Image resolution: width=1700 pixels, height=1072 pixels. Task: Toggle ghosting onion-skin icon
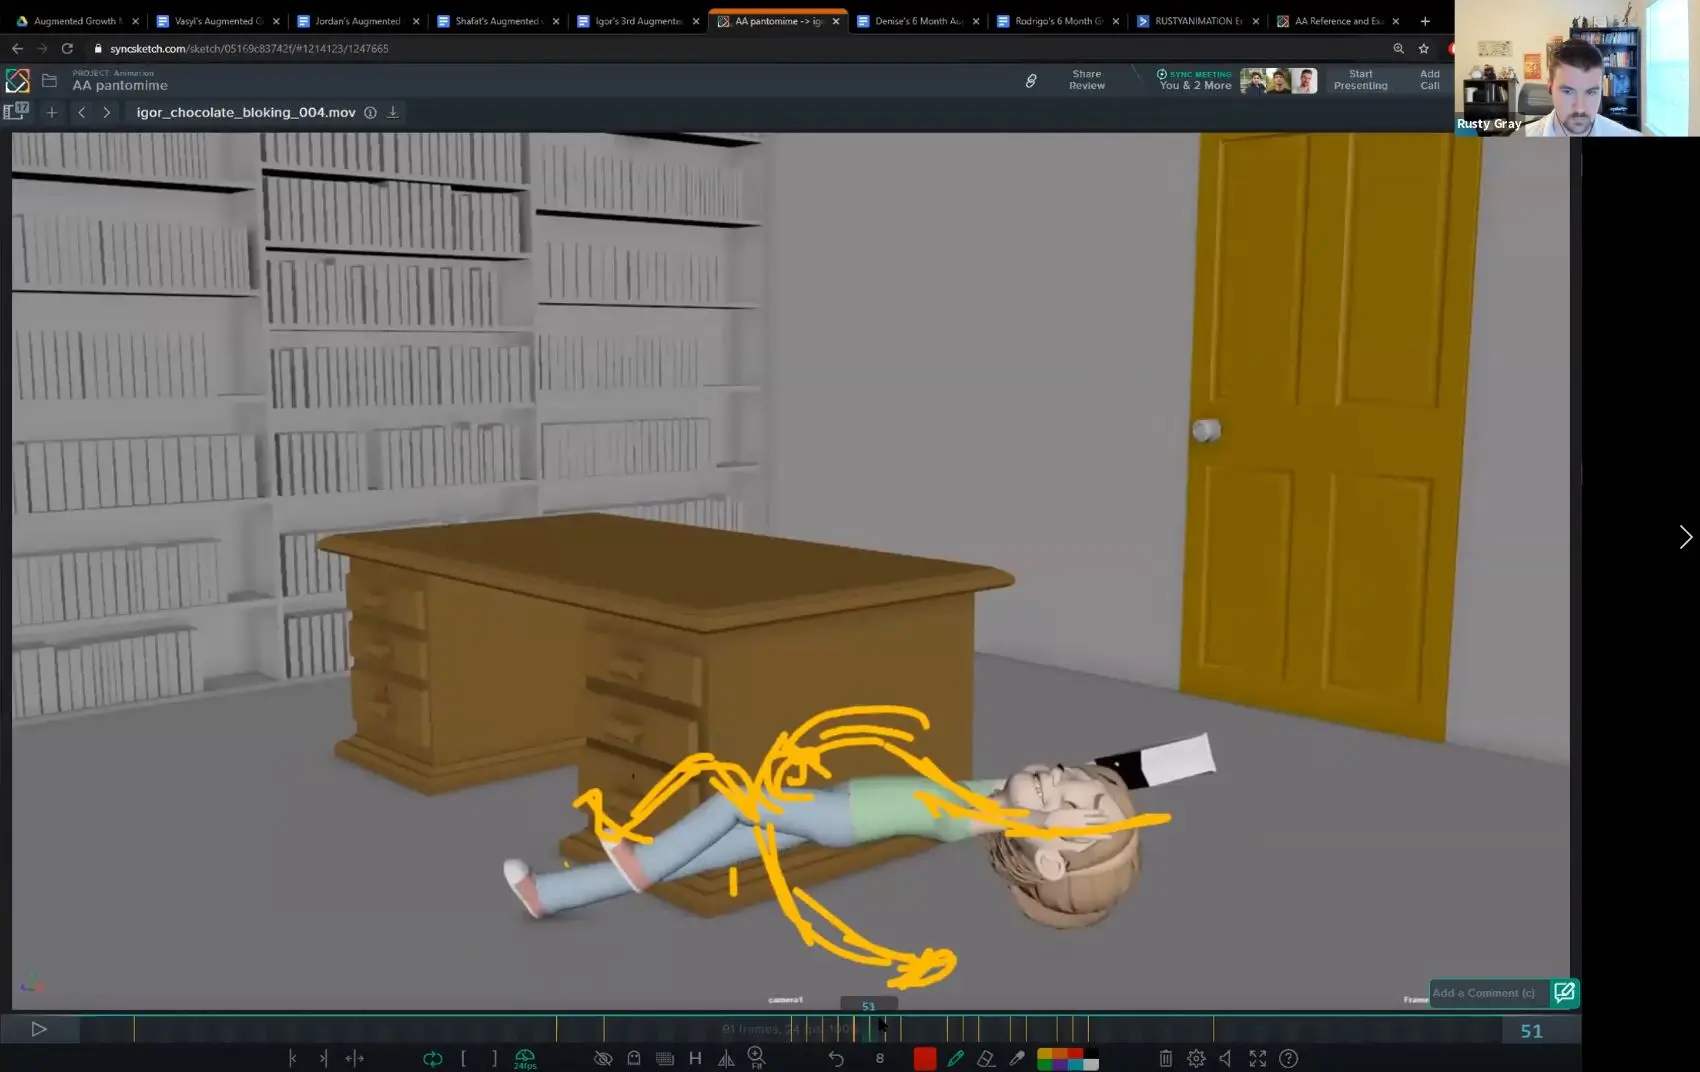click(634, 1058)
